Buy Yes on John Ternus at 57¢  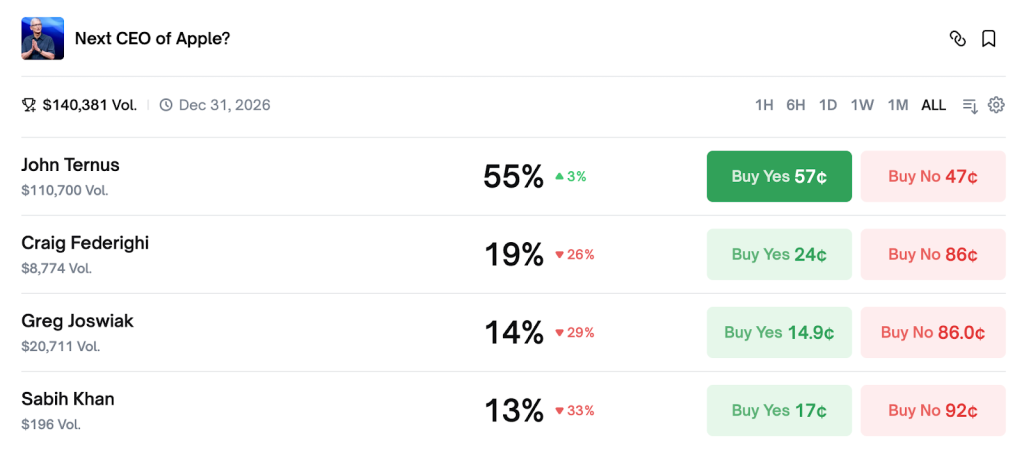(x=779, y=176)
